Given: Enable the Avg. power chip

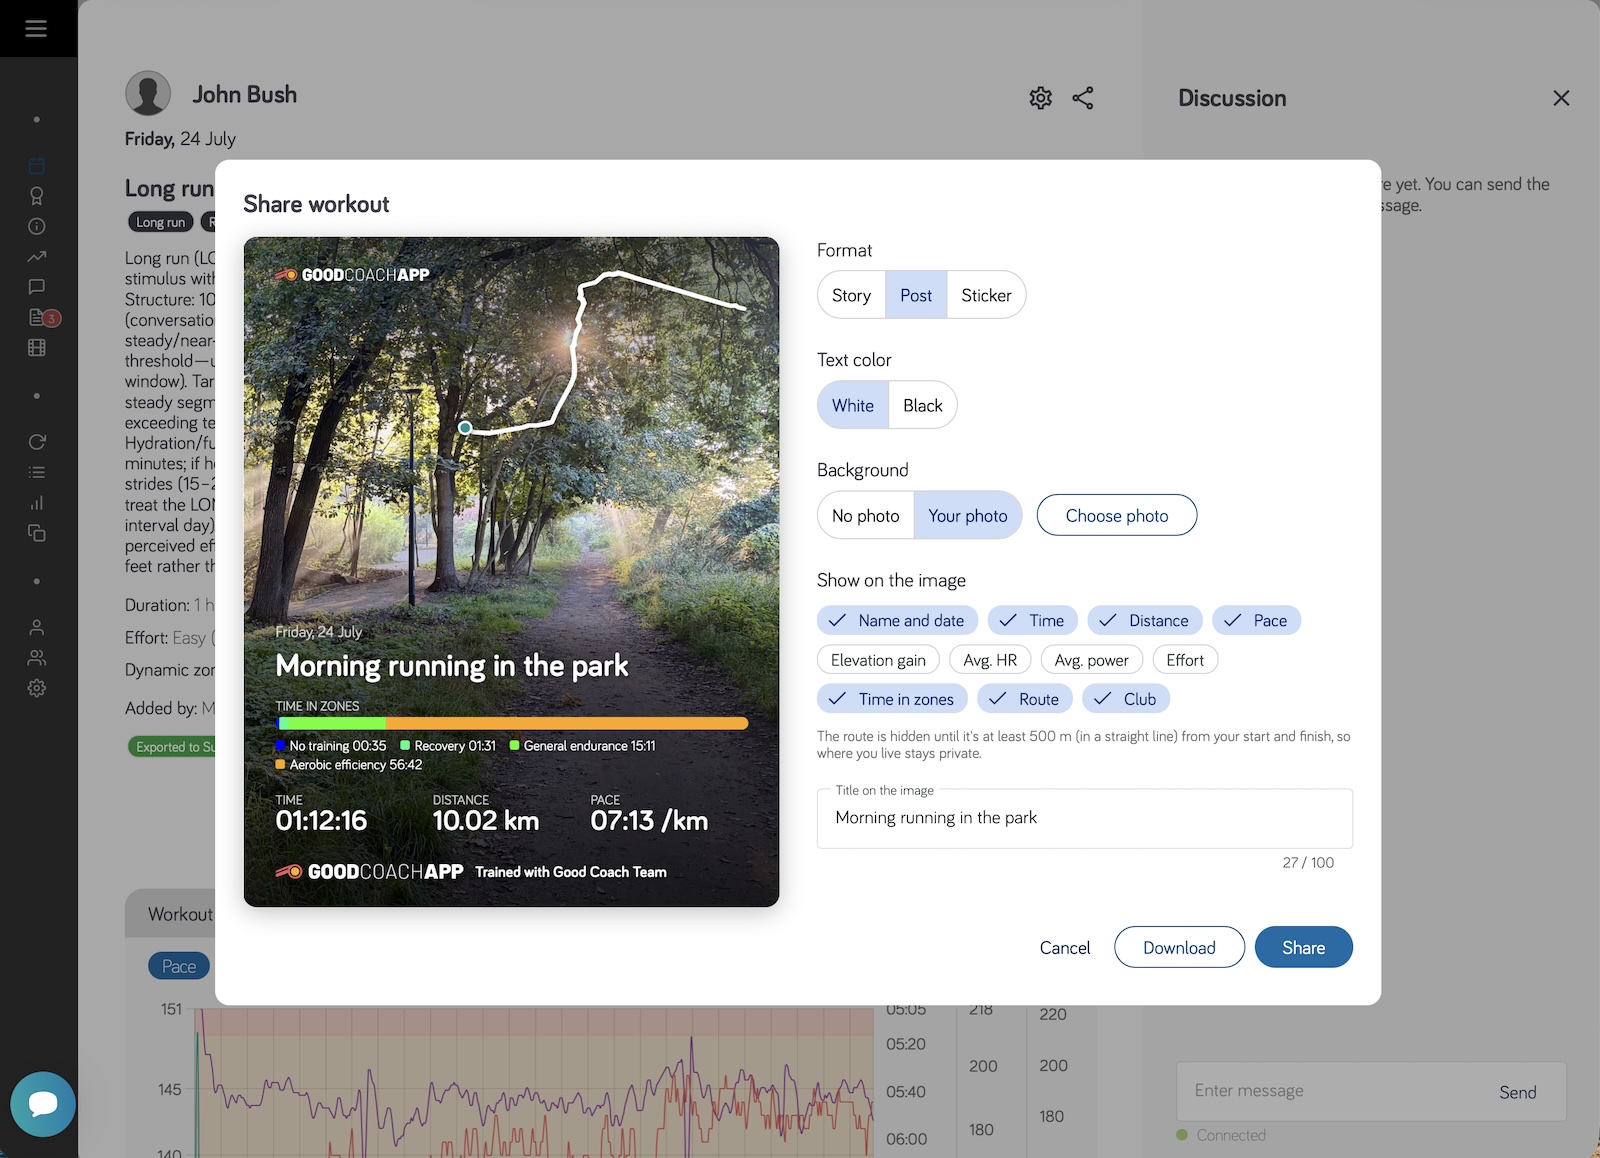Looking at the screenshot, I should click(1092, 660).
